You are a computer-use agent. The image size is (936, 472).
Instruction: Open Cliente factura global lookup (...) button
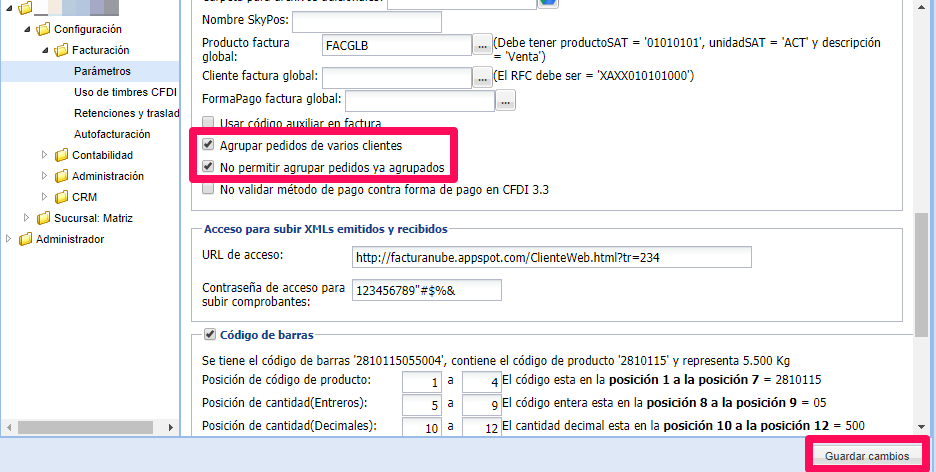click(482, 77)
